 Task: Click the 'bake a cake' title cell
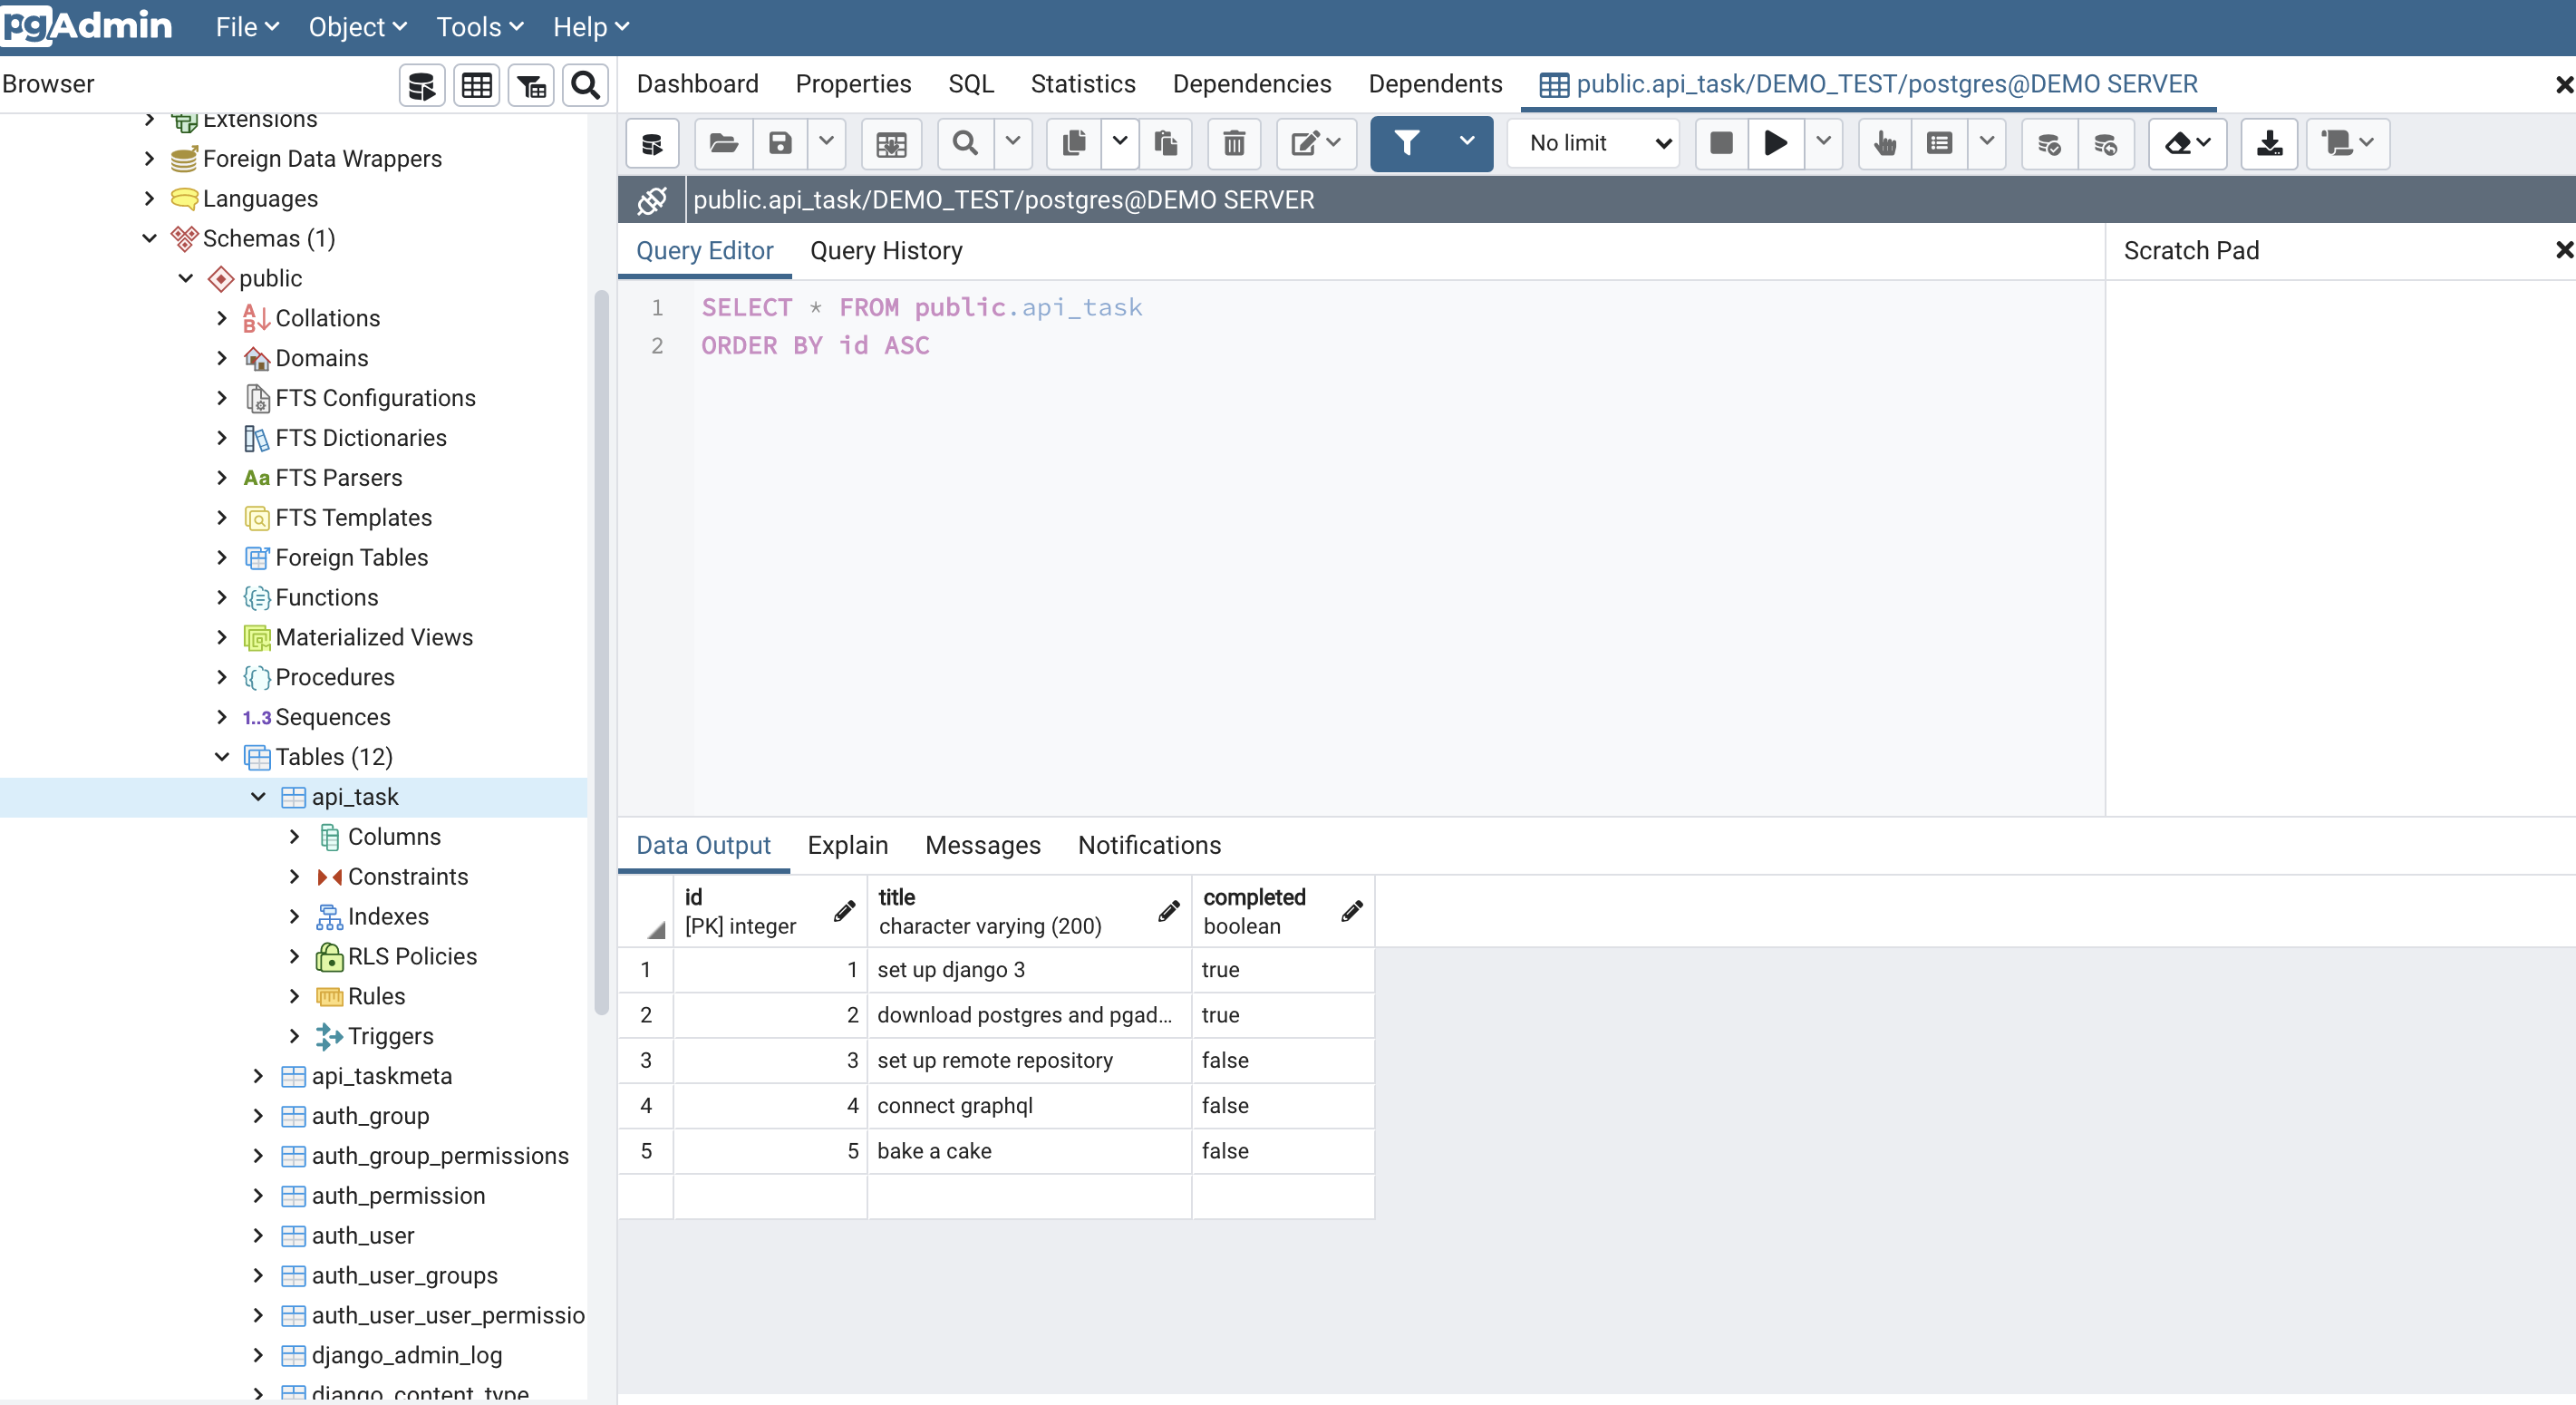pyautogui.click(x=1028, y=1151)
